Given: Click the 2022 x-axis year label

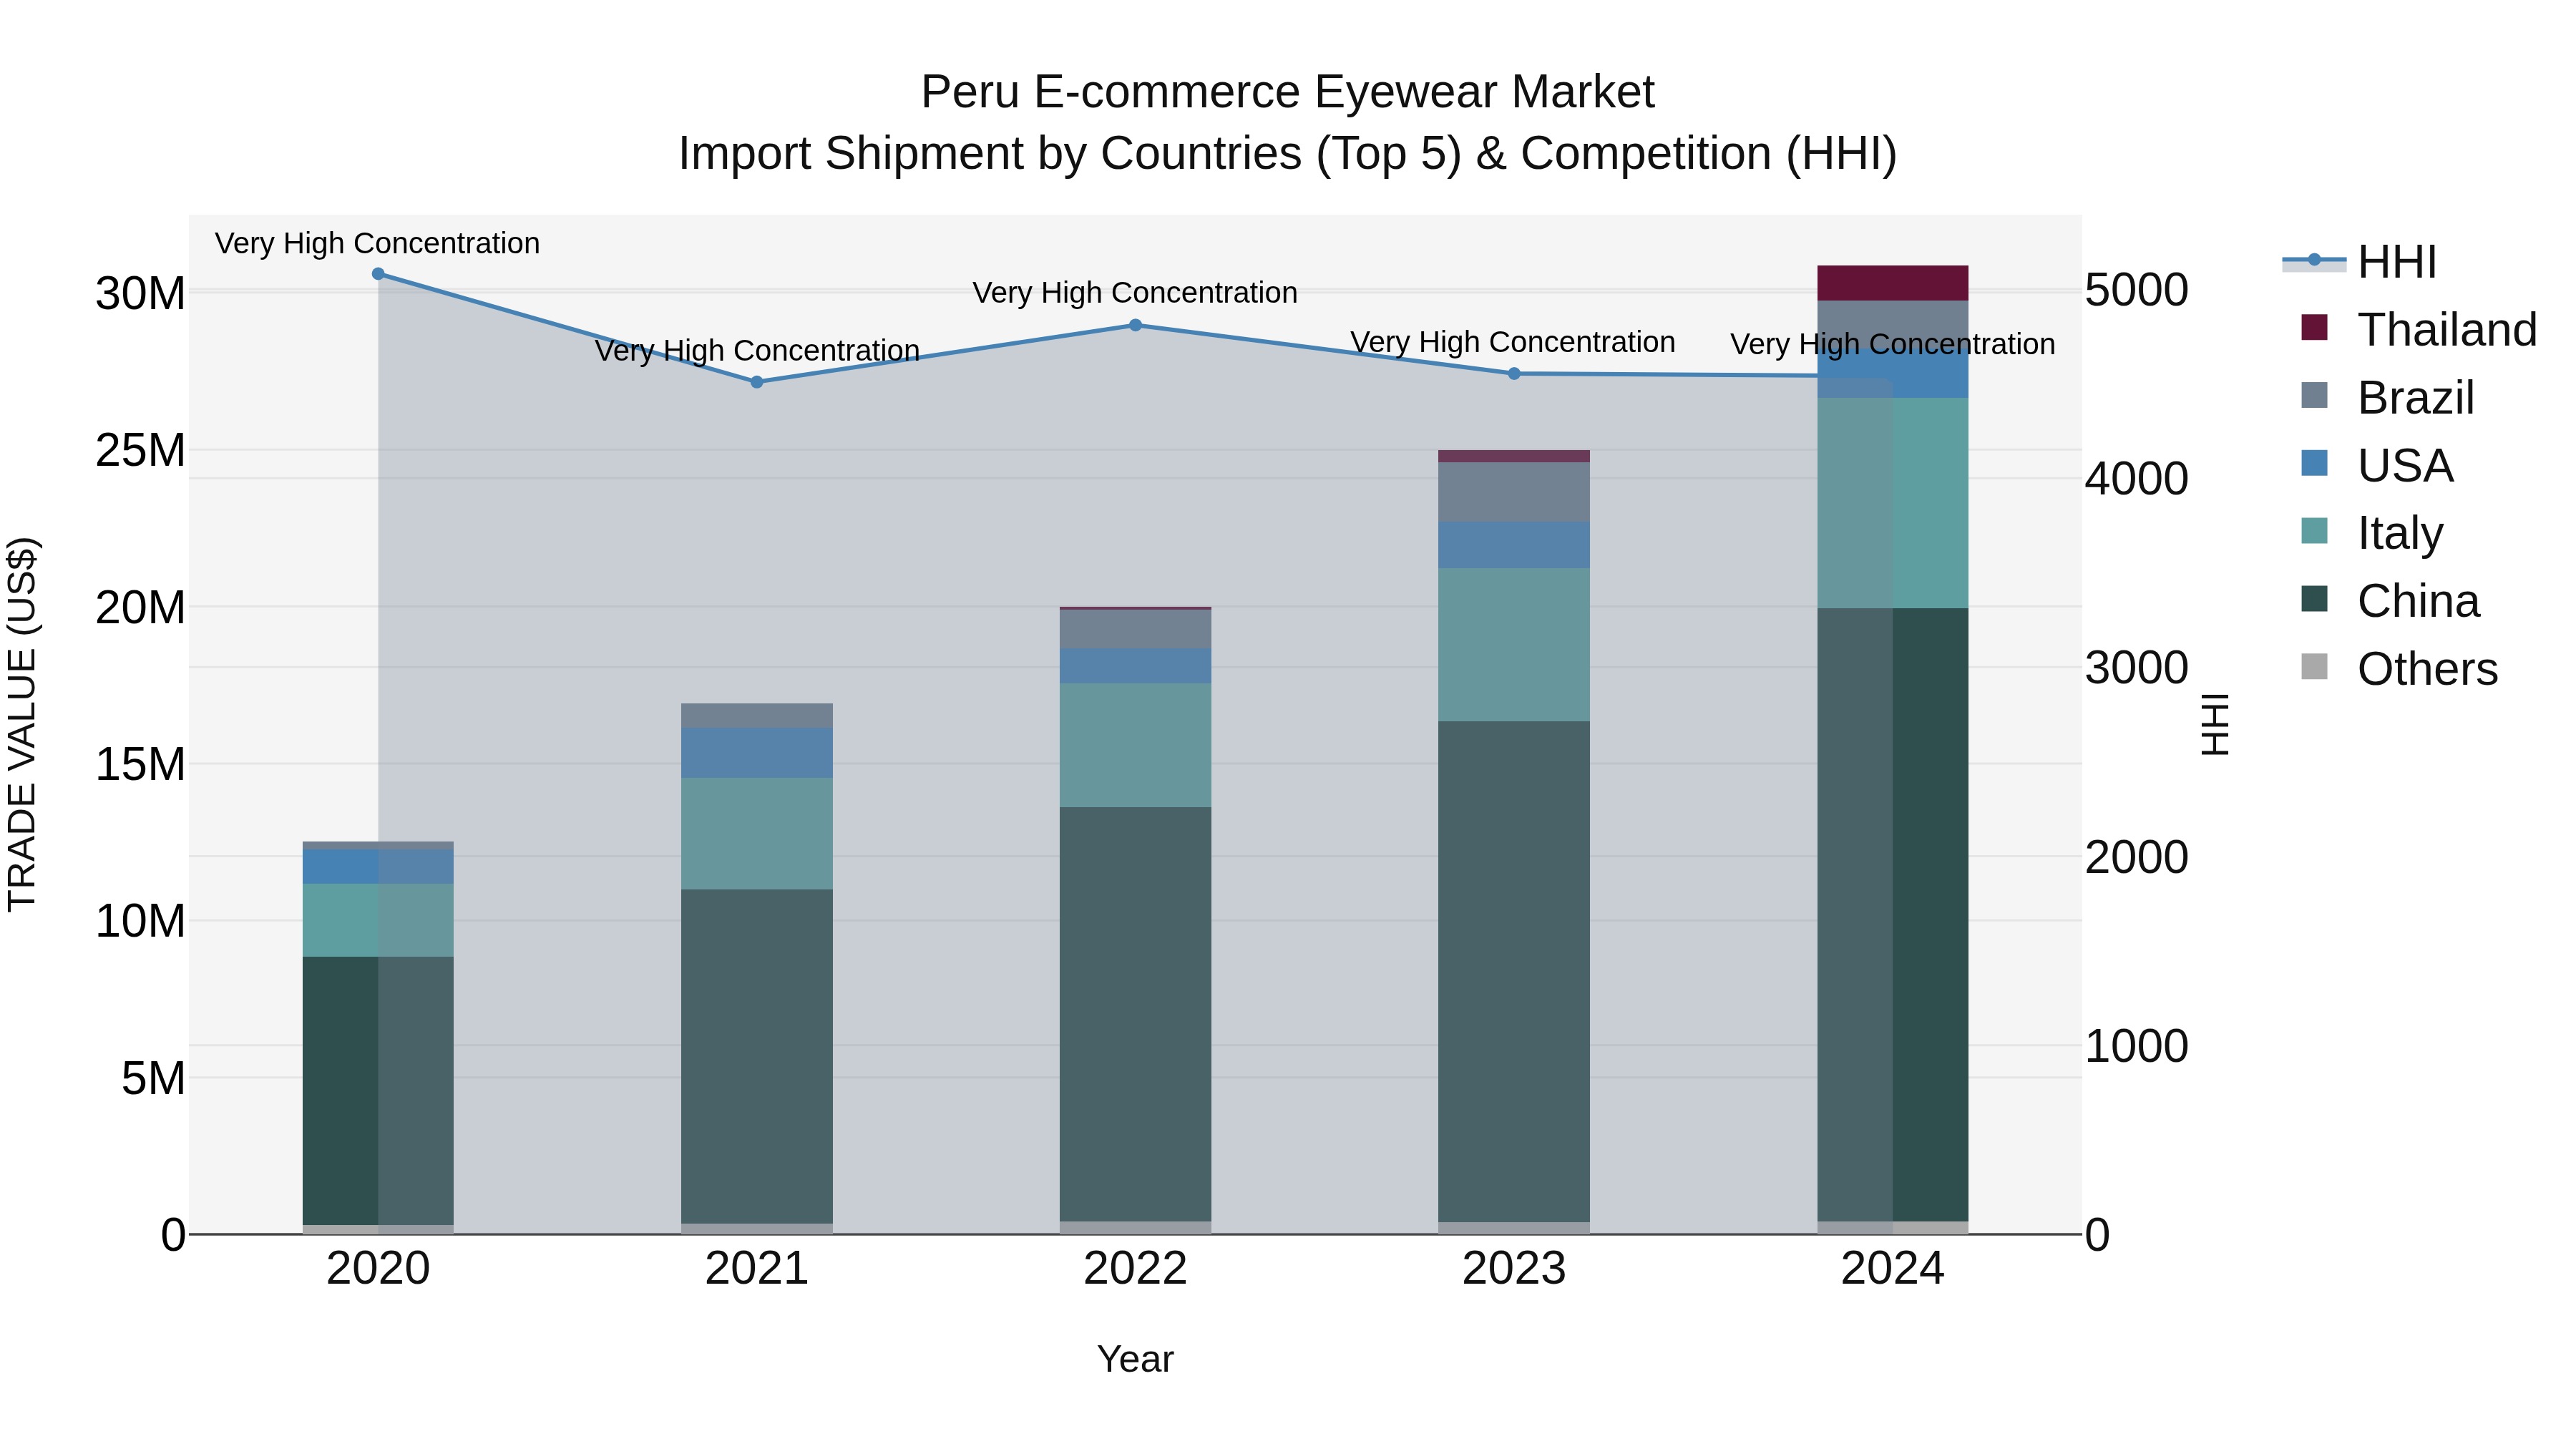Looking at the screenshot, I should click(1135, 1269).
